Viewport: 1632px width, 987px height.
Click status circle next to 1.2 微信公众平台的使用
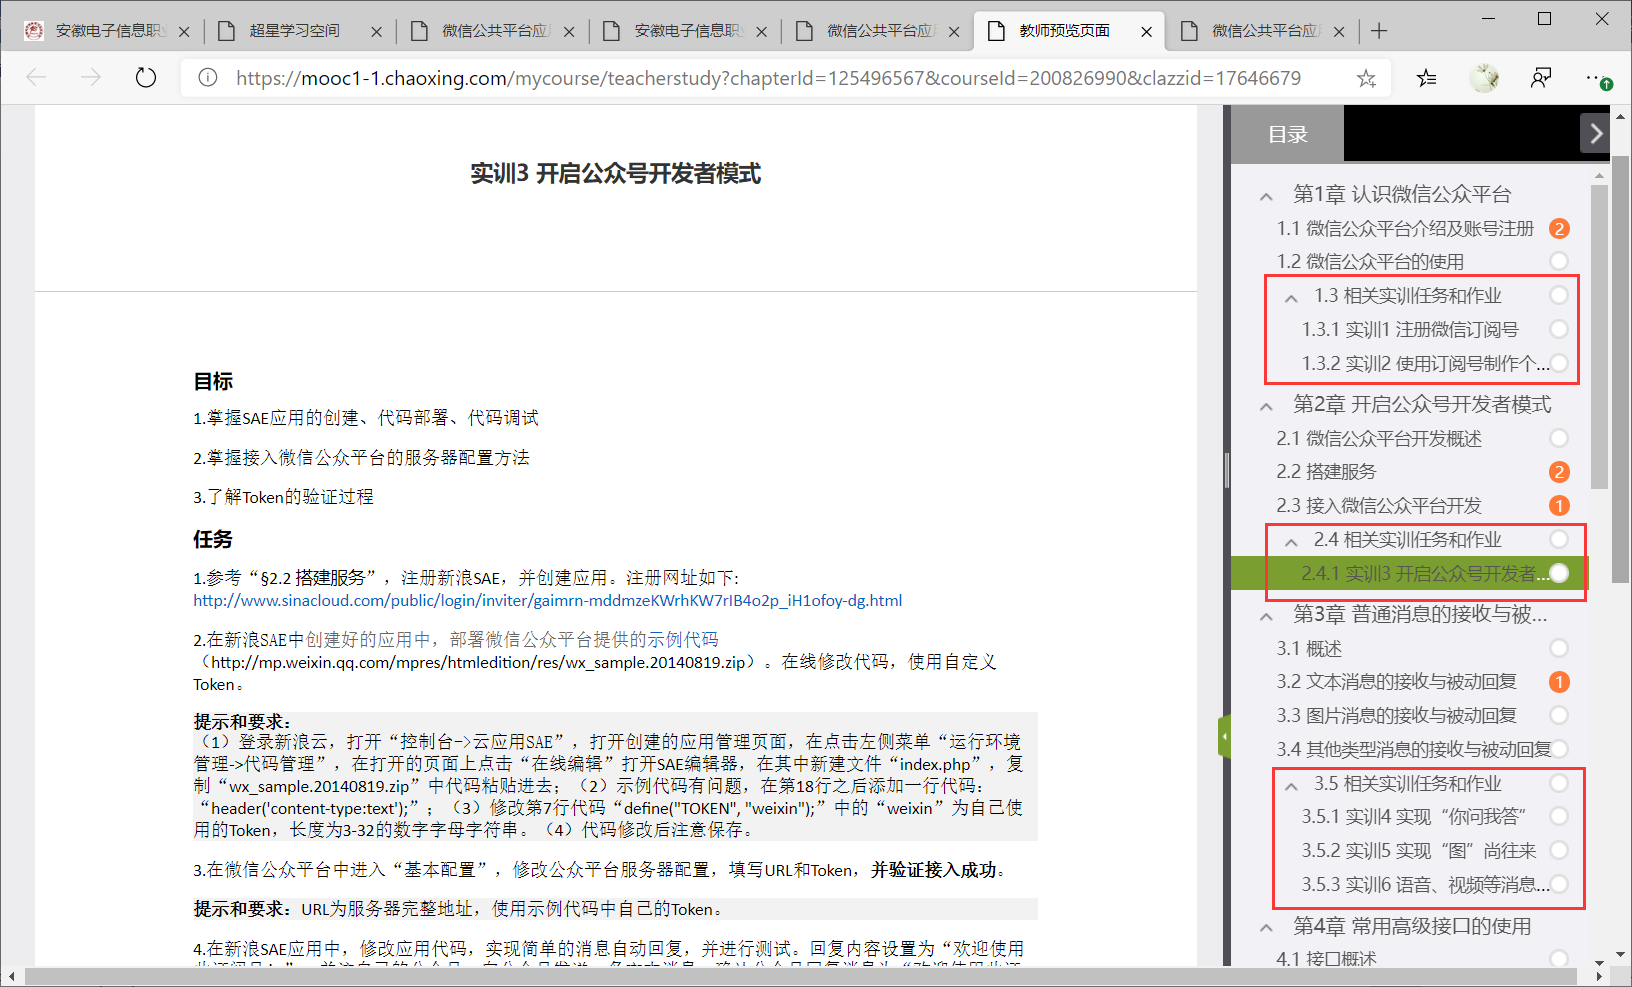pos(1558,261)
